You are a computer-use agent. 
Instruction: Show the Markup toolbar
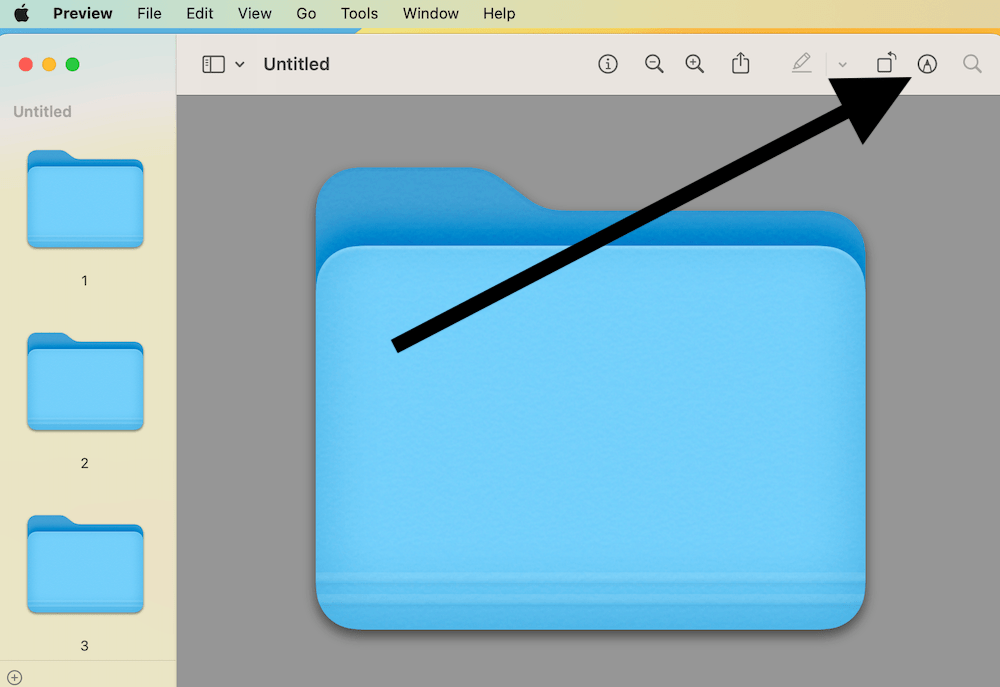(x=927, y=64)
